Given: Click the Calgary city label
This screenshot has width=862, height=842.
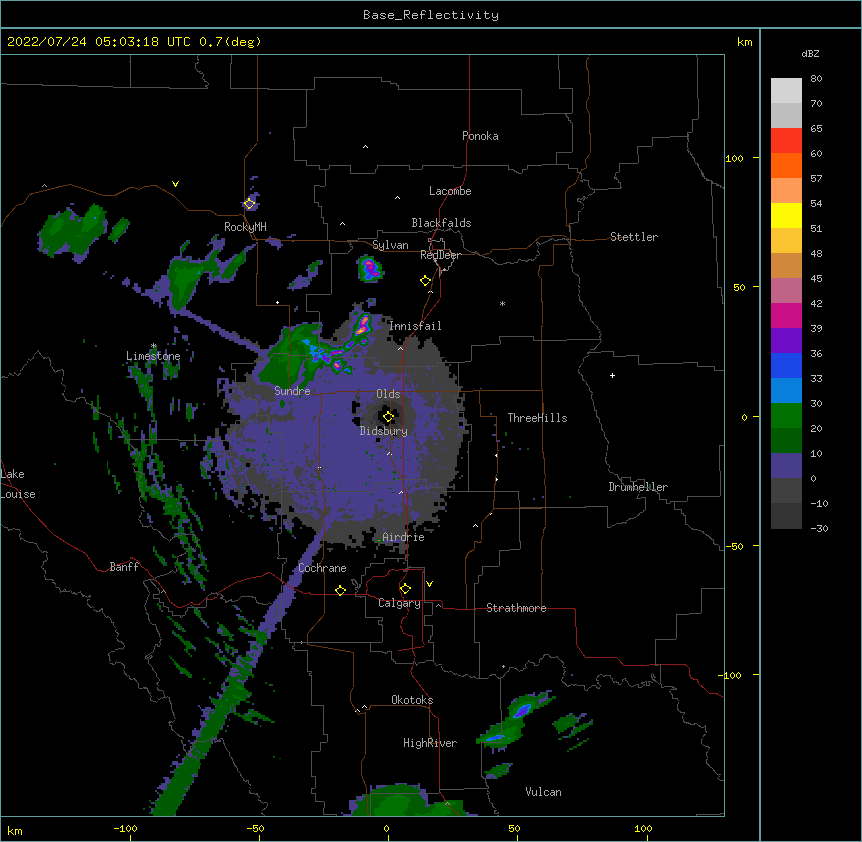Looking at the screenshot, I should click(399, 603).
